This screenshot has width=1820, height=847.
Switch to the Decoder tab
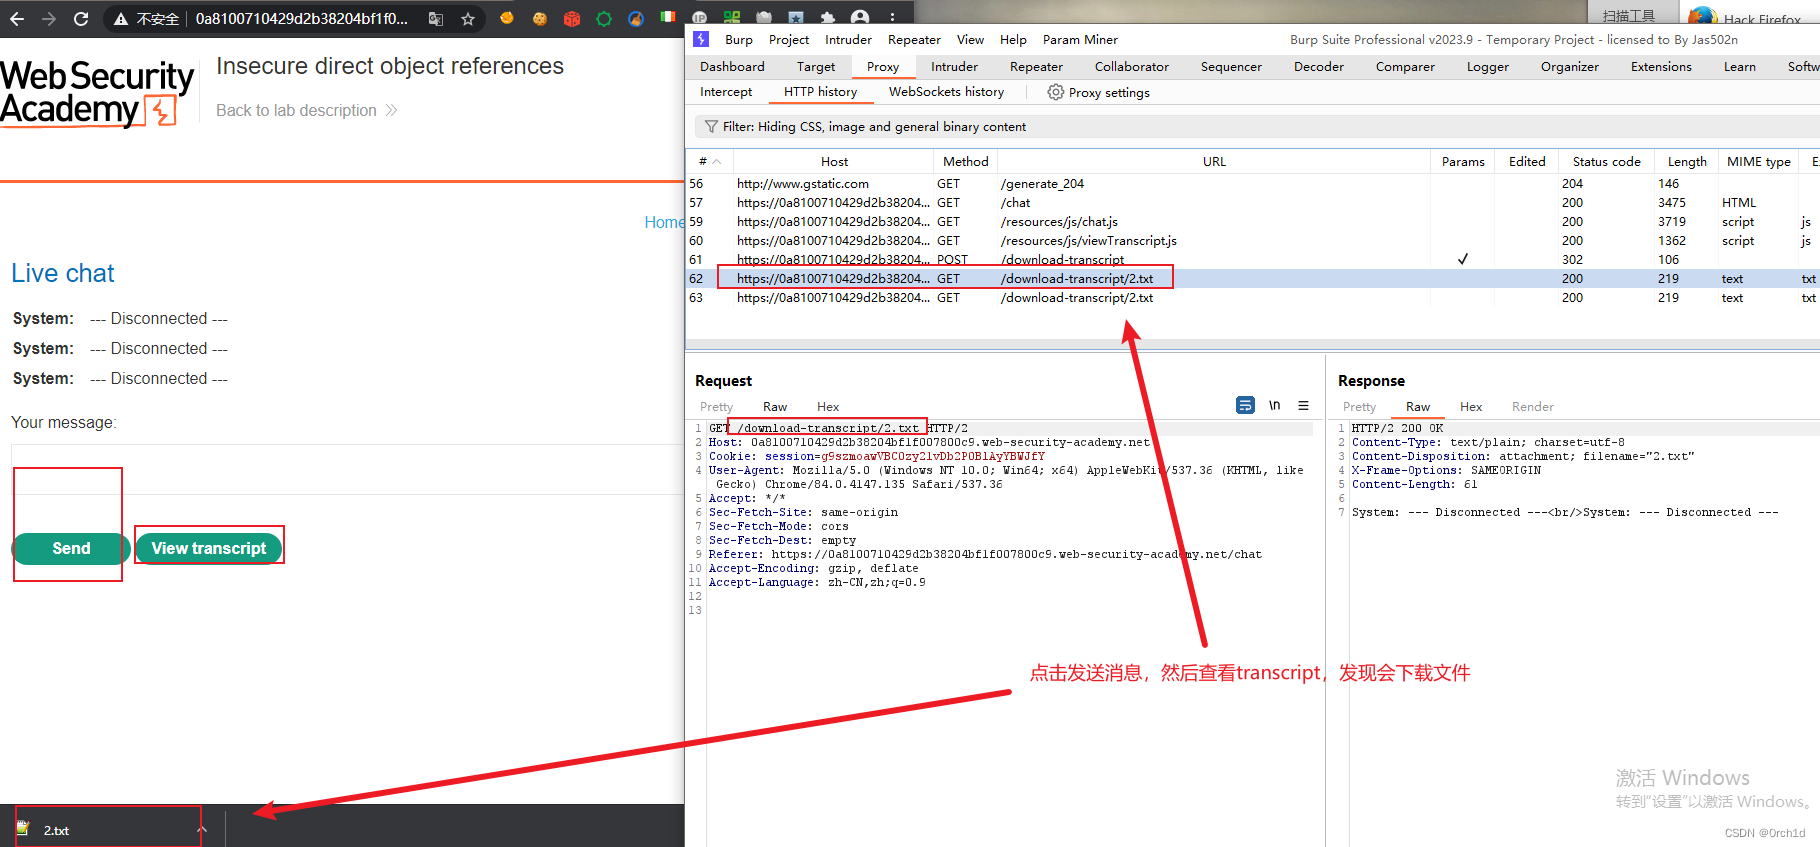pyautogui.click(x=1318, y=67)
